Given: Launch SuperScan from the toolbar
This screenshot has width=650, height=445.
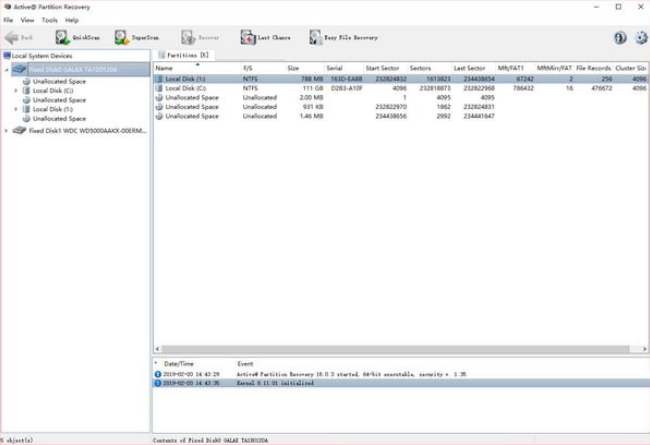Looking at the screenshot, I should 137,38.
